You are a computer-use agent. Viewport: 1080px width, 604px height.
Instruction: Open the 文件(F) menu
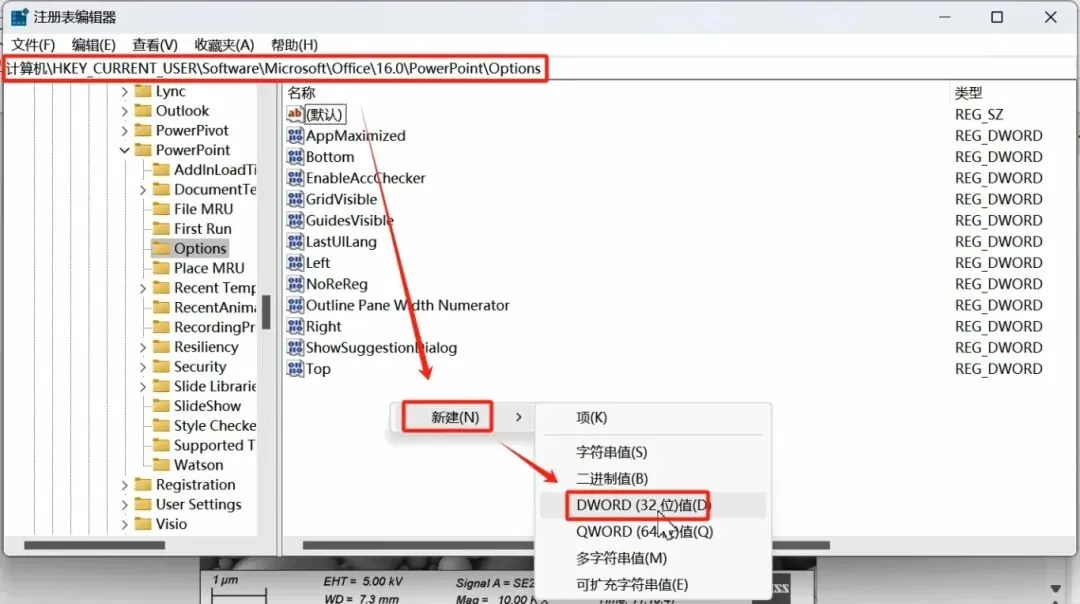click(33, 45)
